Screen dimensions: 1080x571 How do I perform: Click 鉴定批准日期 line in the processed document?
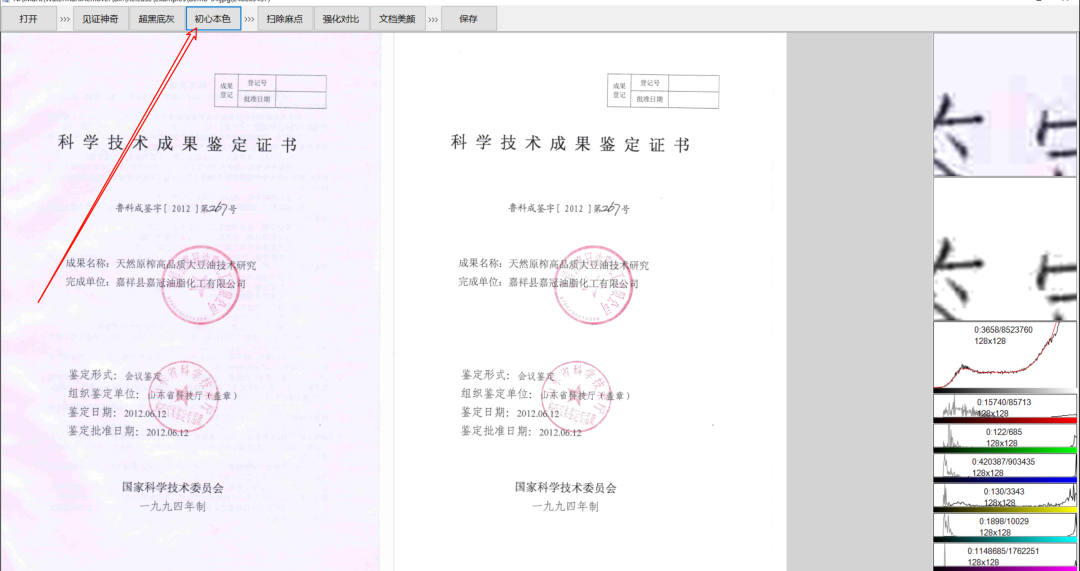click(521, 432)
